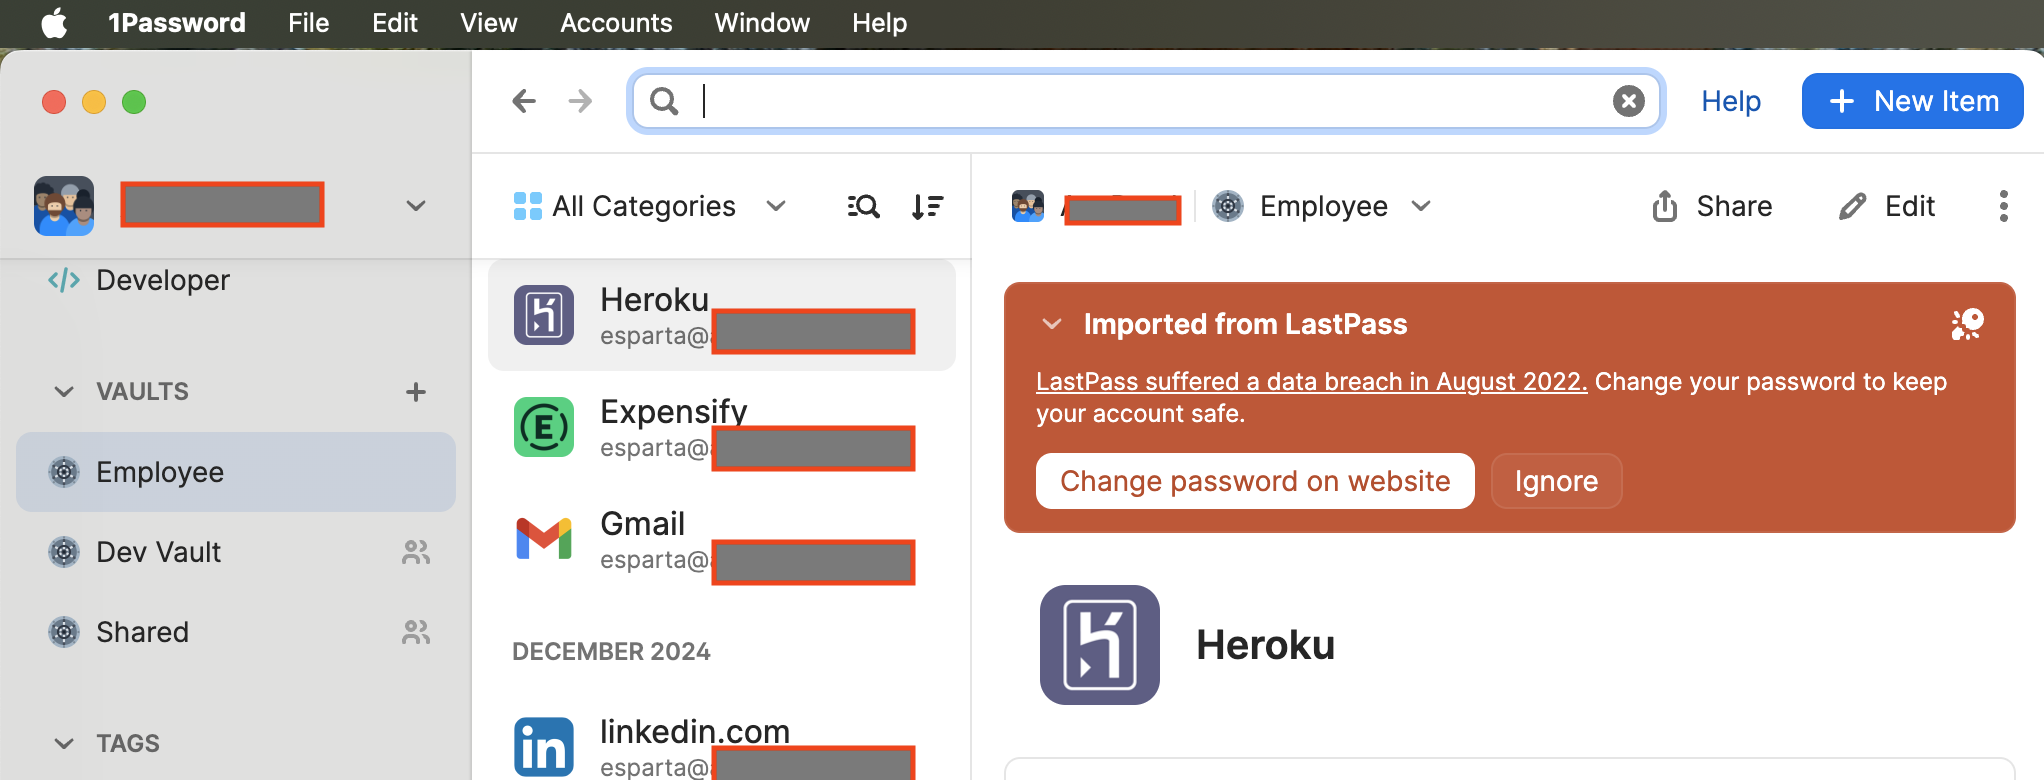
Task: Open the Employee vault dropdown in details
Action: [1322, 207]
